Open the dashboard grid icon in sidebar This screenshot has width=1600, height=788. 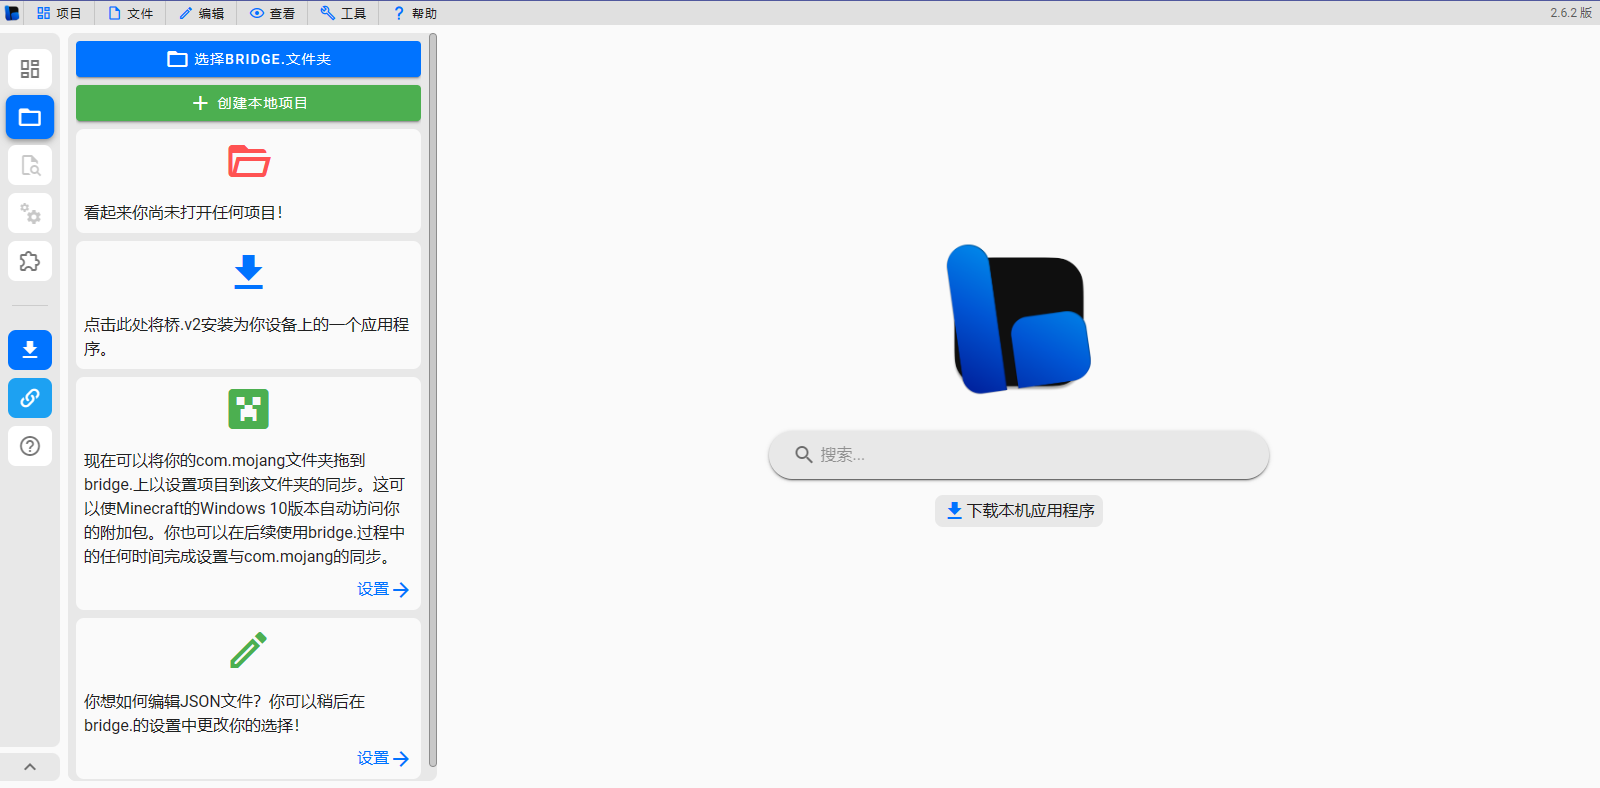pos(30,69)
